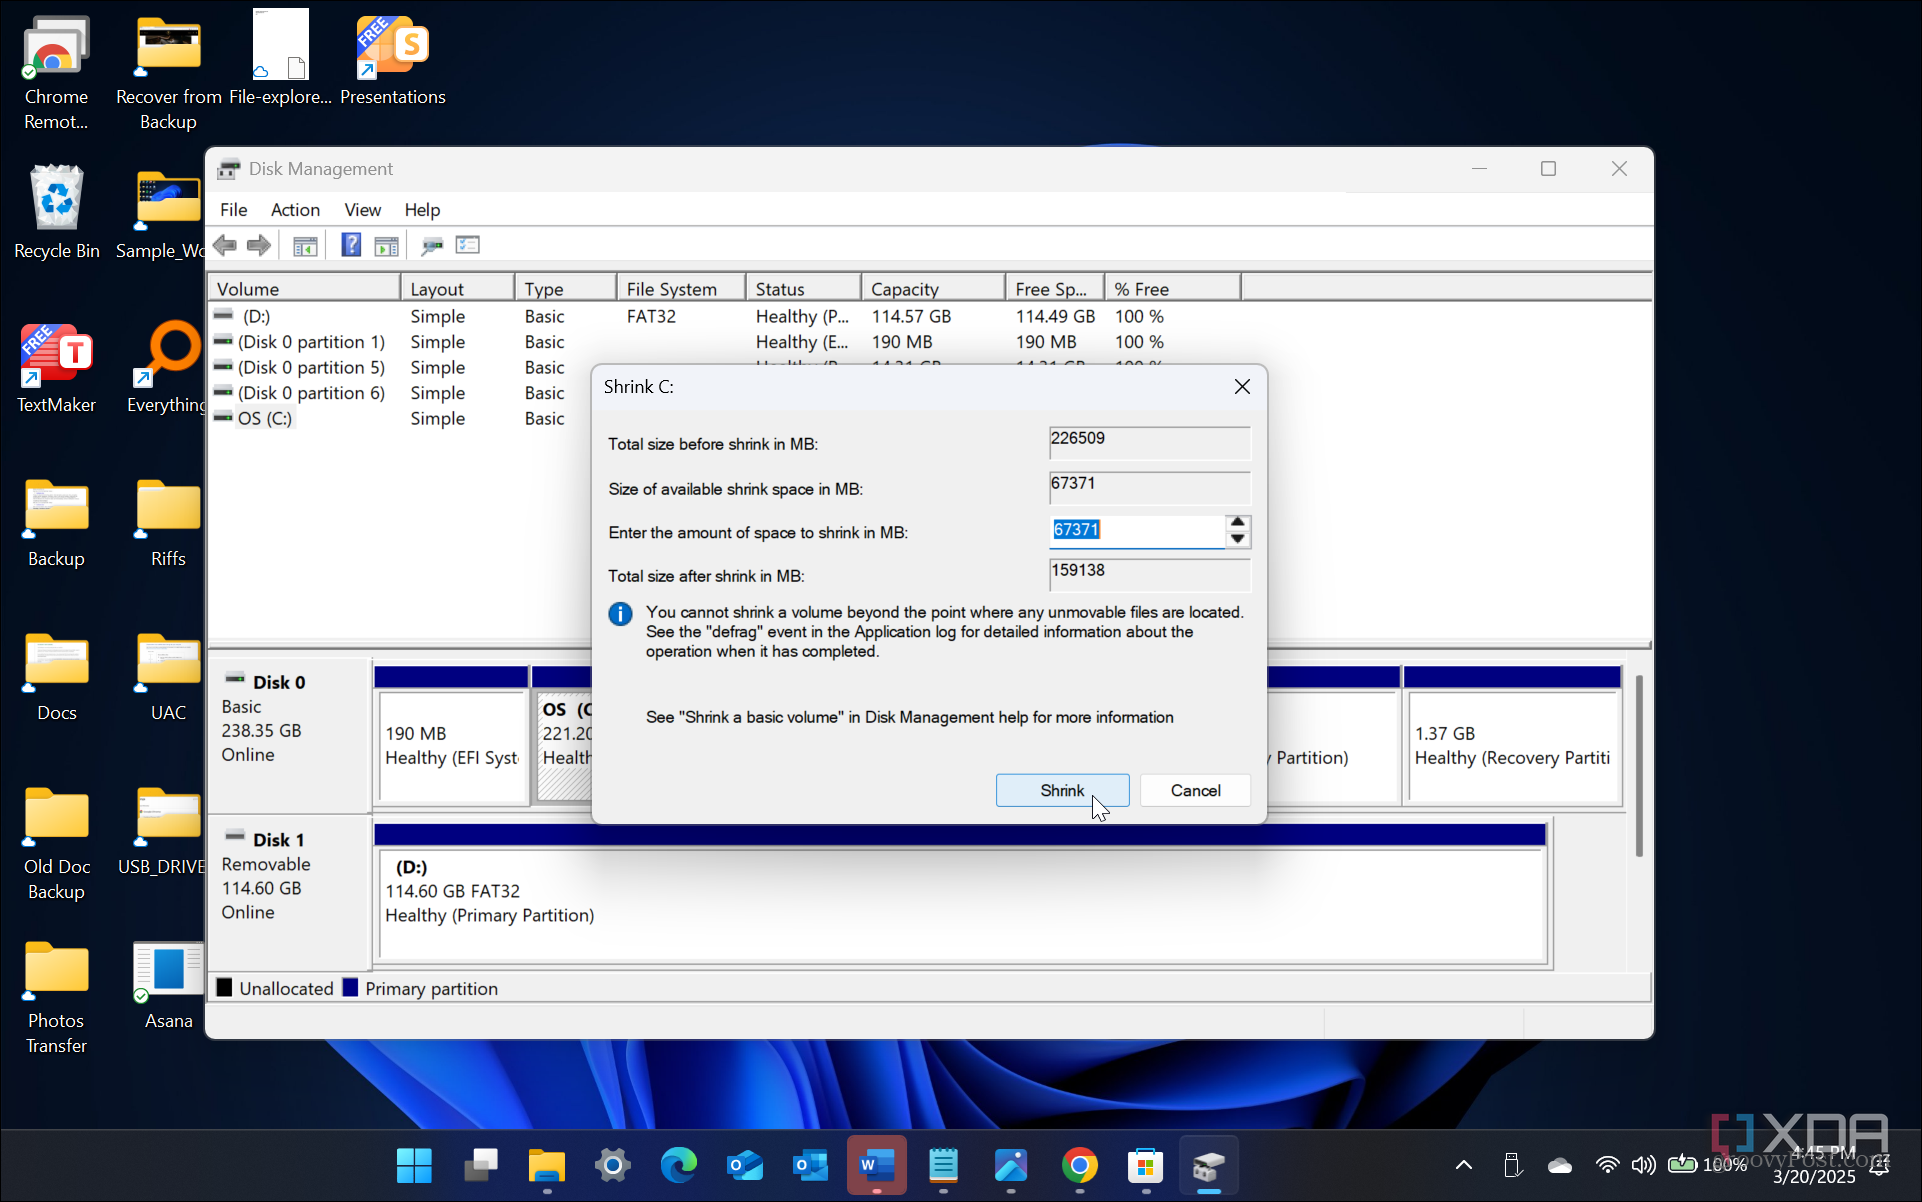This screenshot has height=1202, width=1922.
Task: Open Windows Start menu on taskbar
Action: 414,1165
